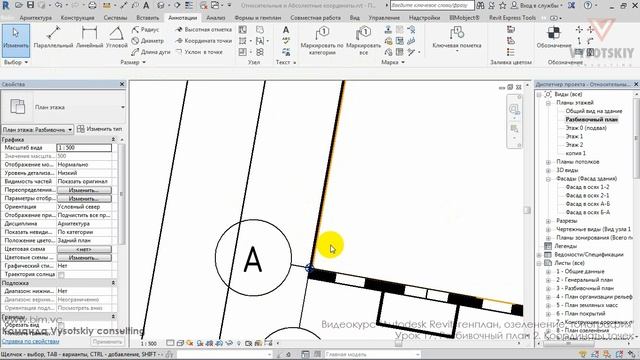
Task: Open file with folder icon in quick toolbar
Action: point(19,5)
